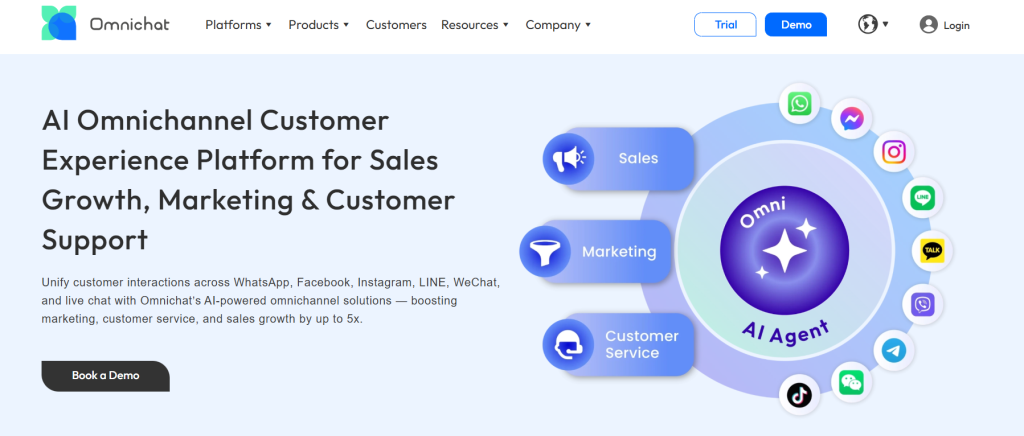Click the Telegram channel icon
The width and height of the screenshot is (1024, 436).
coord(894,350)
